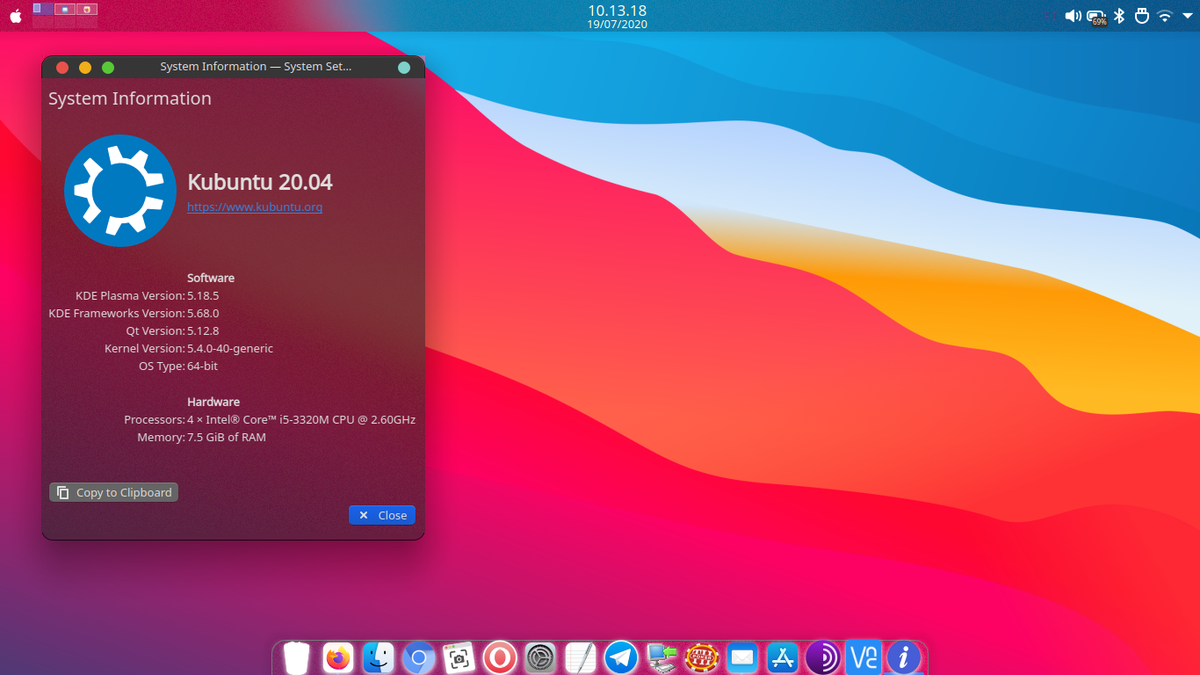Click the green maximize dot of System Information
The height and width of the screenshot is (675, 1200).
(x=108, y=67)
